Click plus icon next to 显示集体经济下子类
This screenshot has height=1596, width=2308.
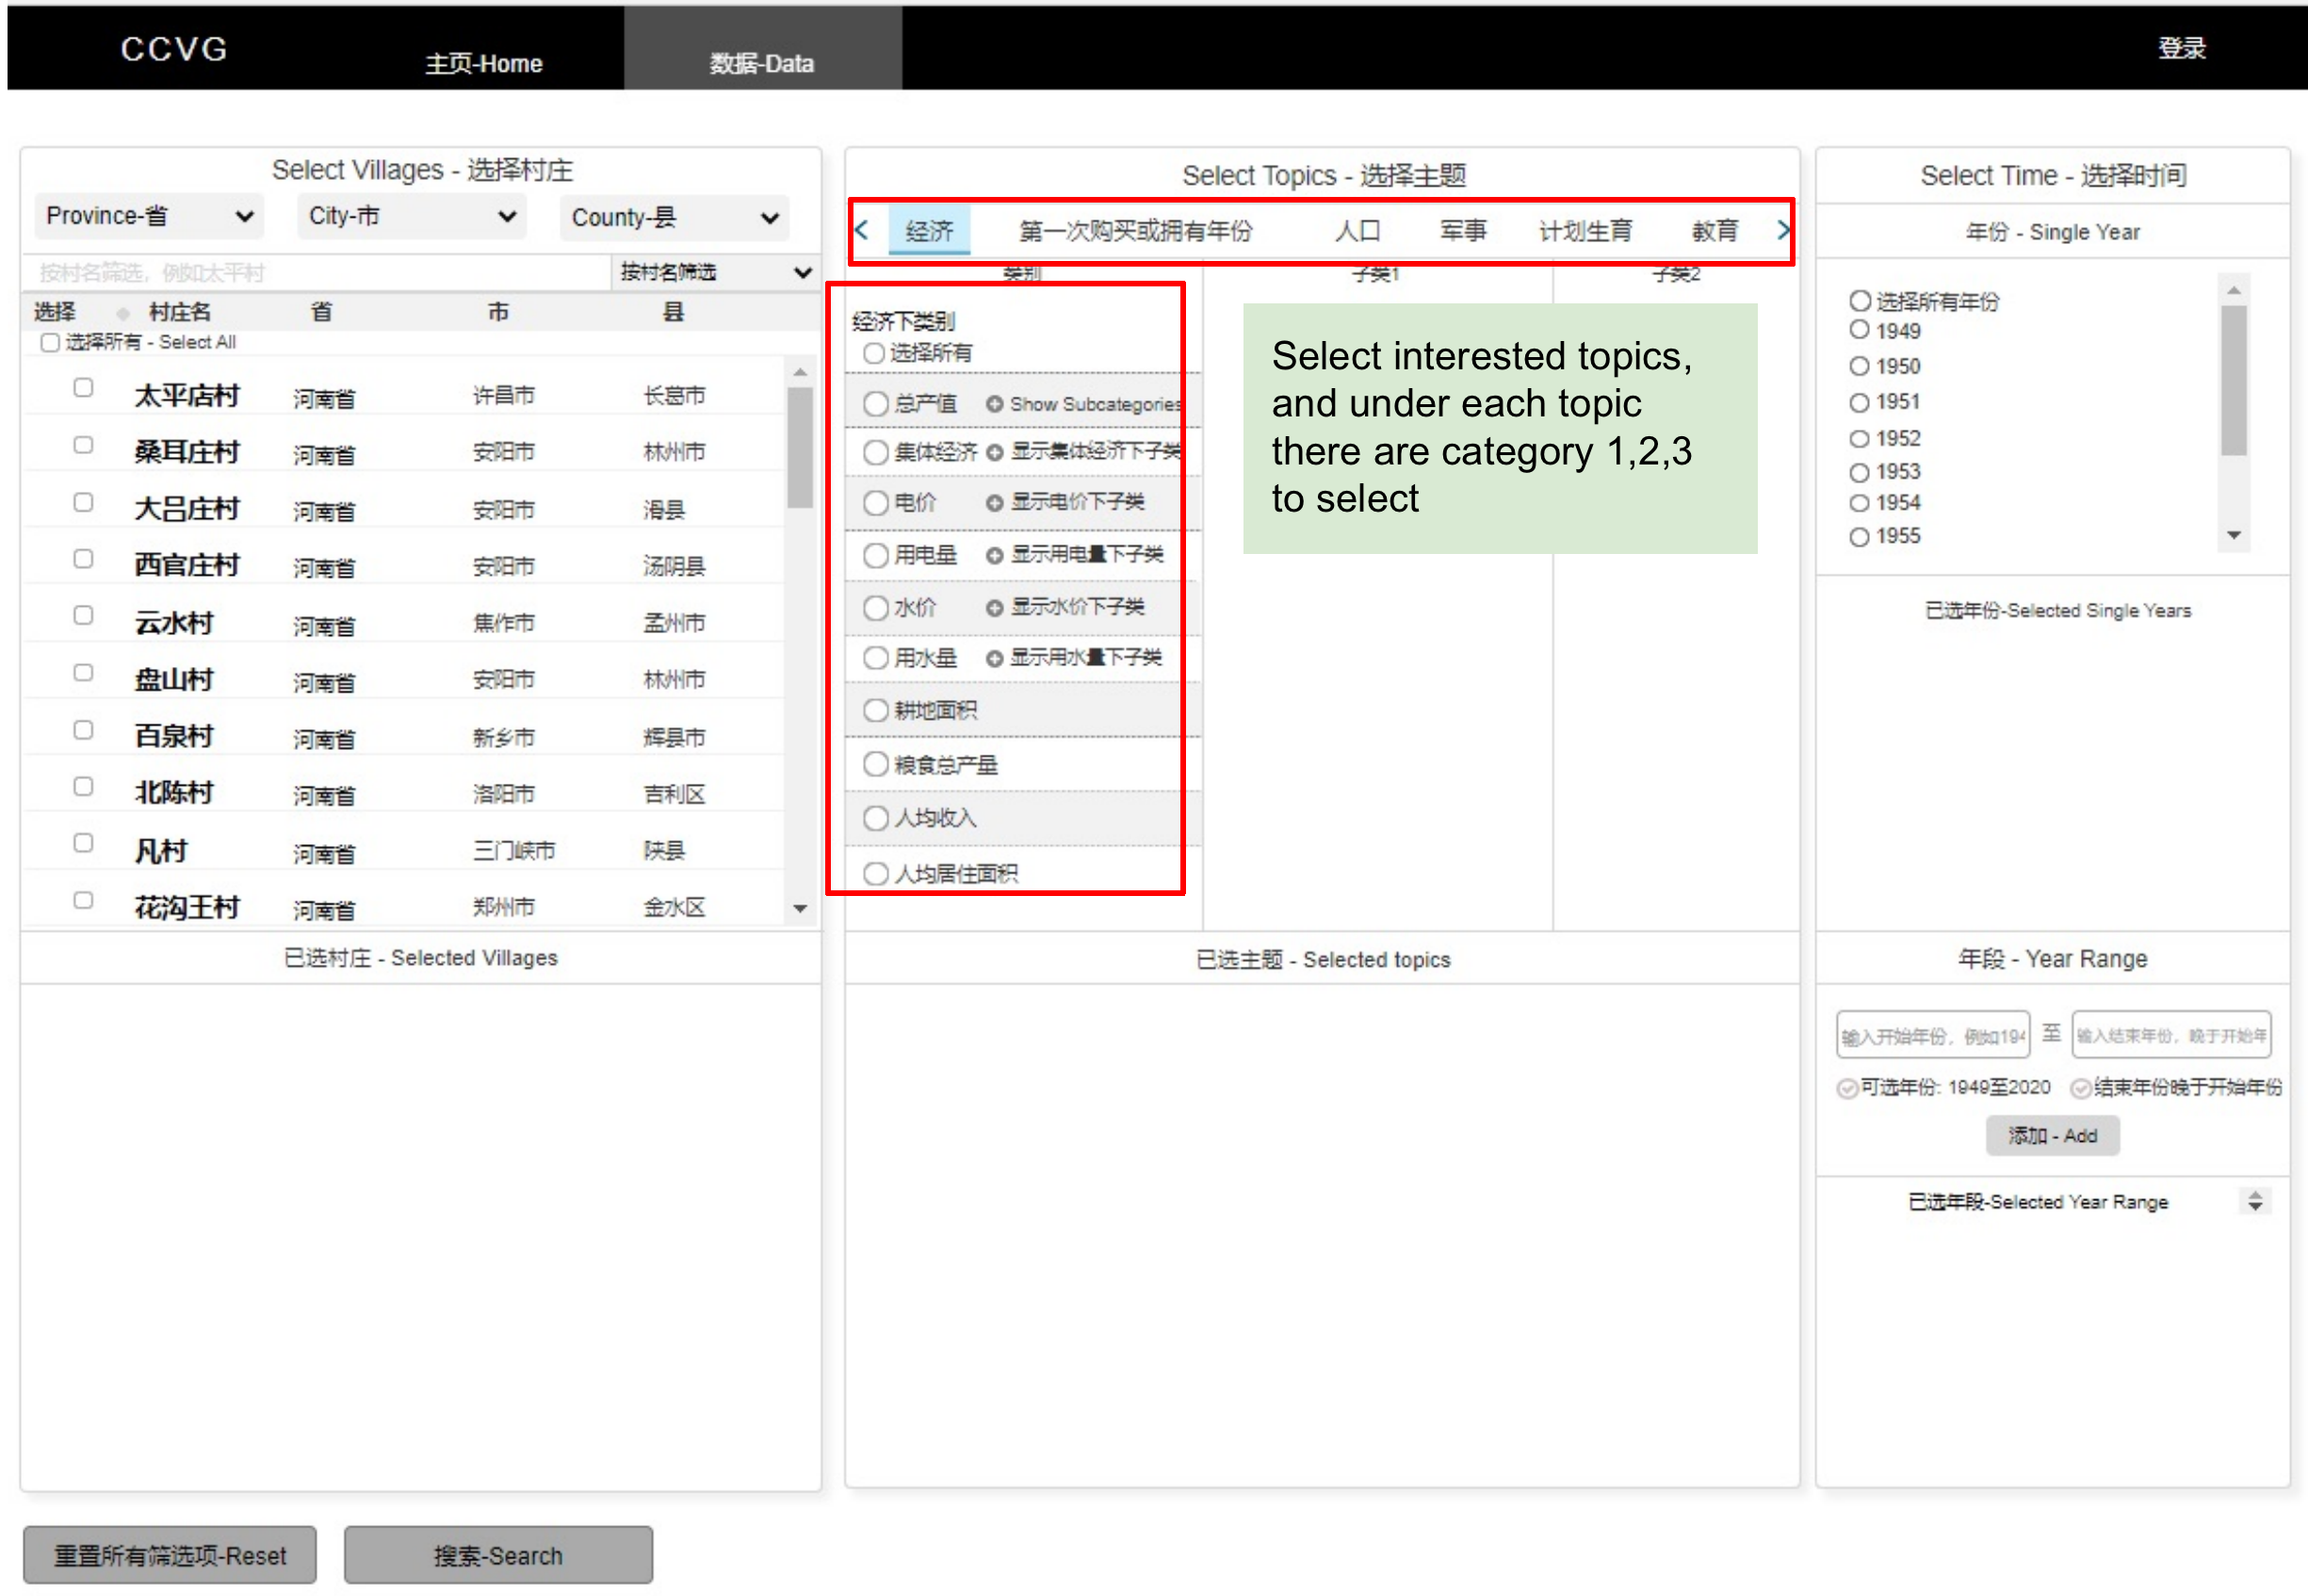pos(994,452)
